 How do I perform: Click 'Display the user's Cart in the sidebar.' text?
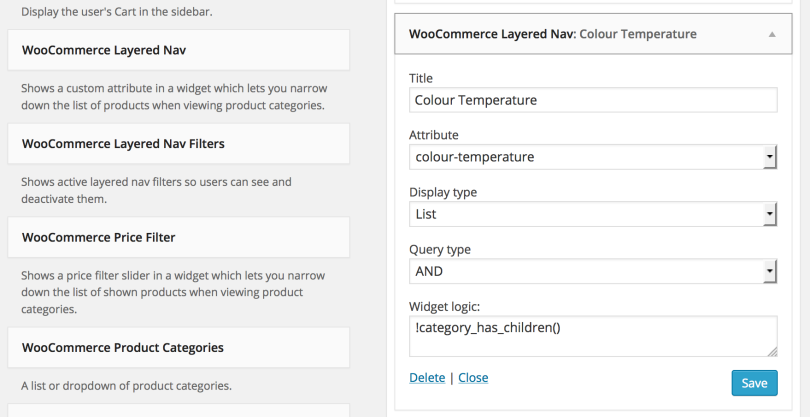pos(117,12)
